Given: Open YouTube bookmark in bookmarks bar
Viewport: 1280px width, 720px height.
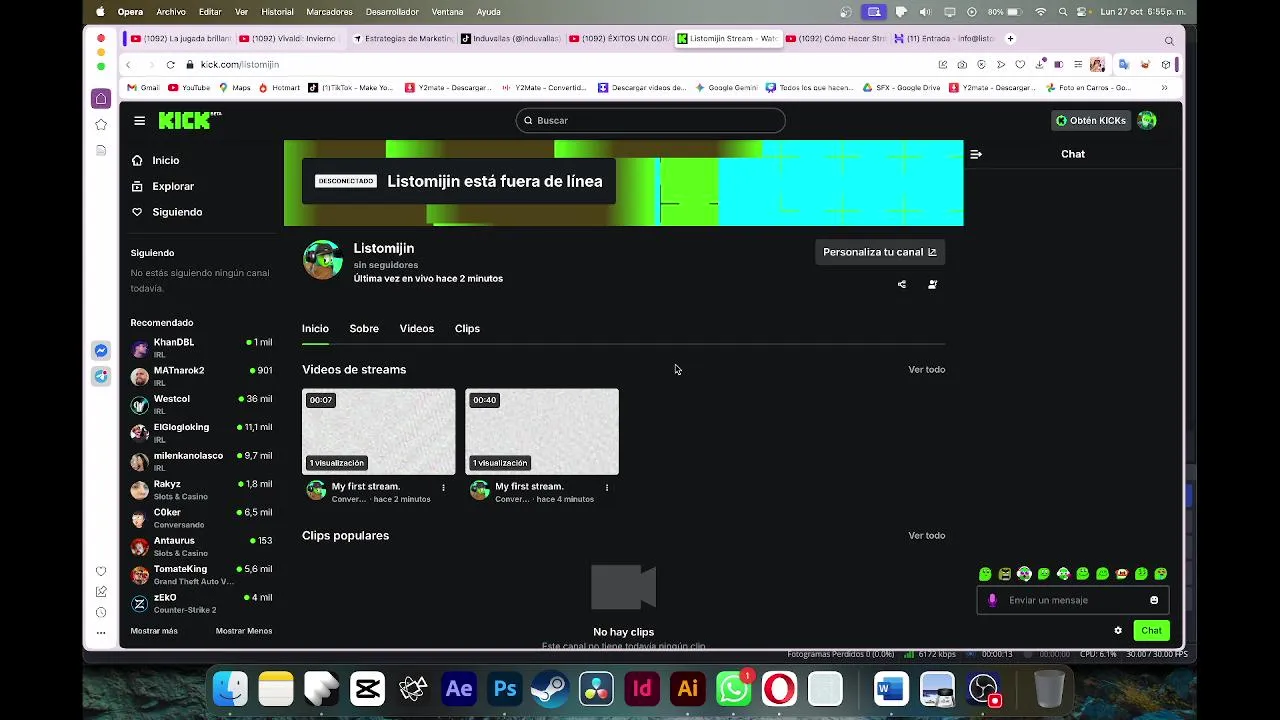Looking at the screenshot, I should (189, 88).
